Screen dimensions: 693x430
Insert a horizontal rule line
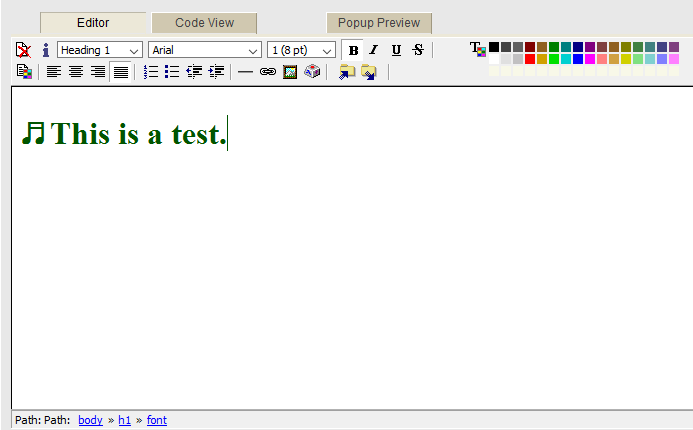click(245, 72)
